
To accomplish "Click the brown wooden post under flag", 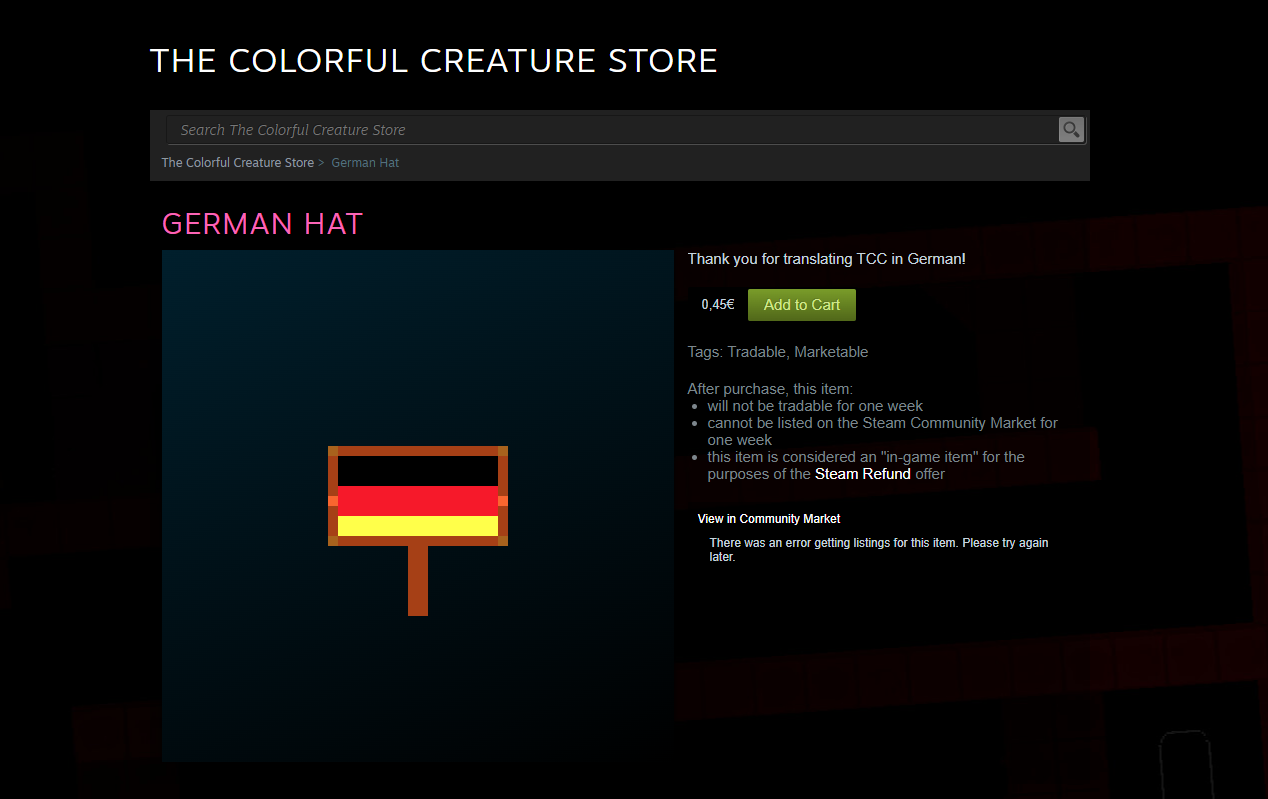I will pos(418,581).
